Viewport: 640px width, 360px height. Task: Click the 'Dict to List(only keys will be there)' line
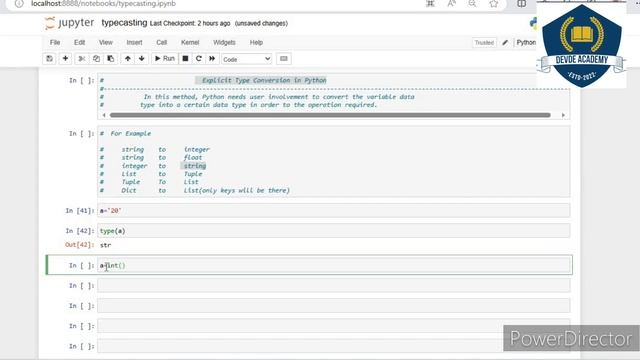point(195,191)
